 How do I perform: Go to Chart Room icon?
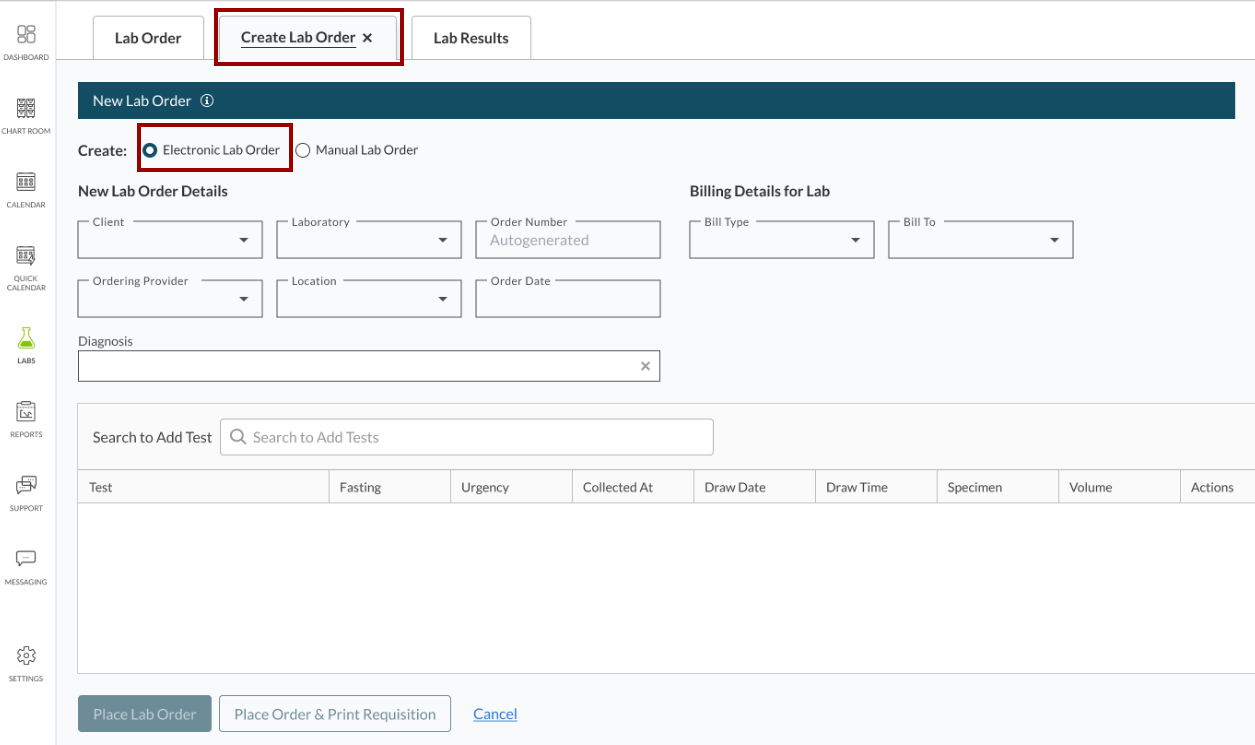coord(26,109)
